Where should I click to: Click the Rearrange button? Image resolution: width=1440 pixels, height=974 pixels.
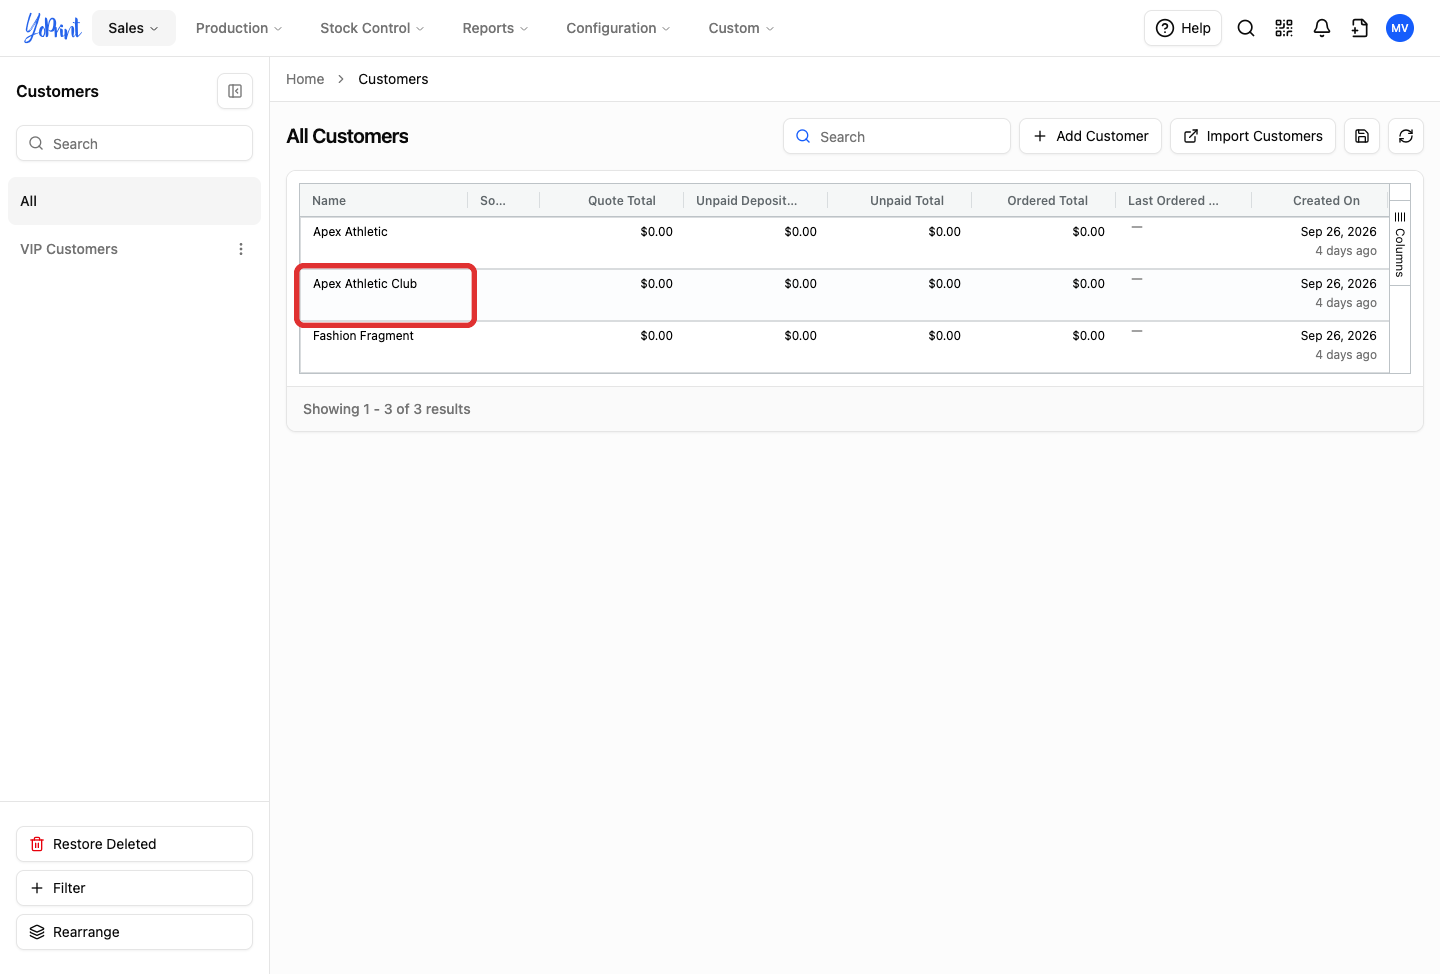click(x=134, y=932)
